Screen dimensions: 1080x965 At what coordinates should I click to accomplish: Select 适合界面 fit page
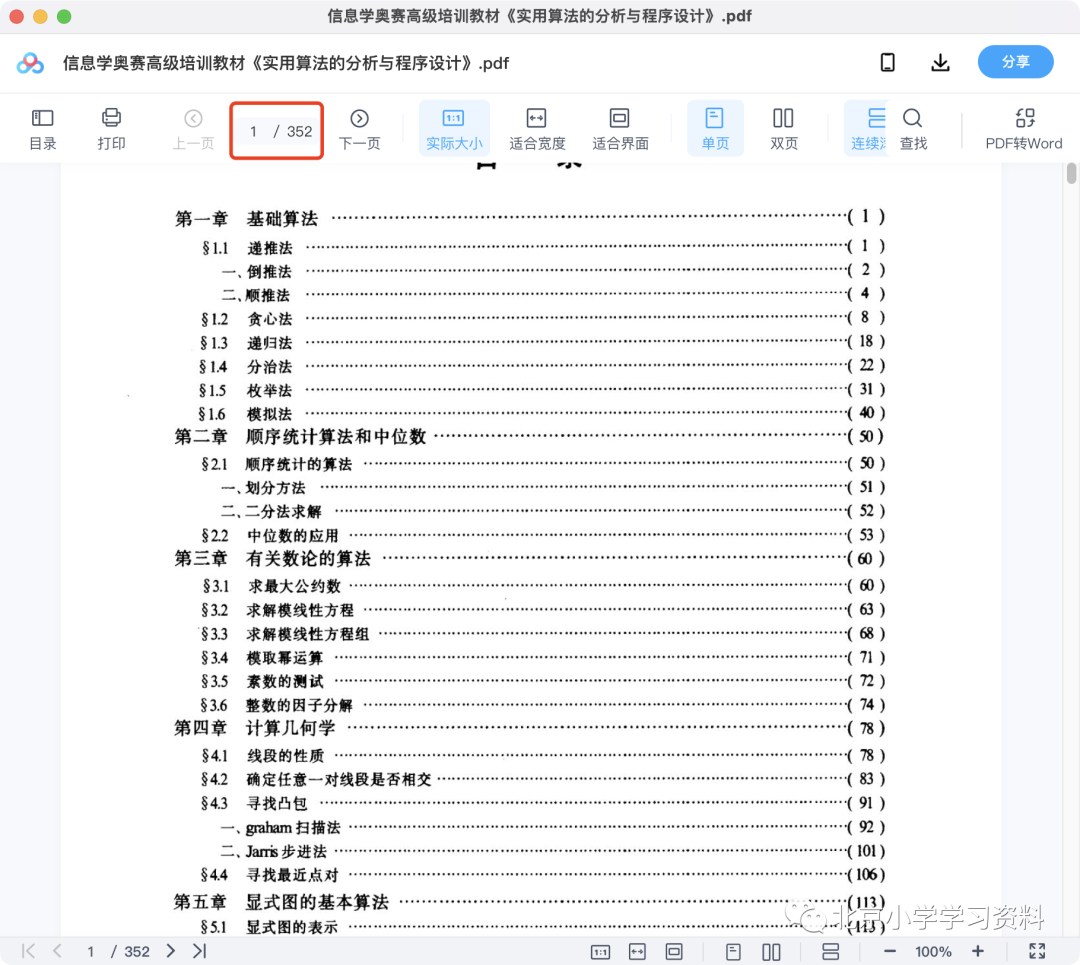pos(620,129)
